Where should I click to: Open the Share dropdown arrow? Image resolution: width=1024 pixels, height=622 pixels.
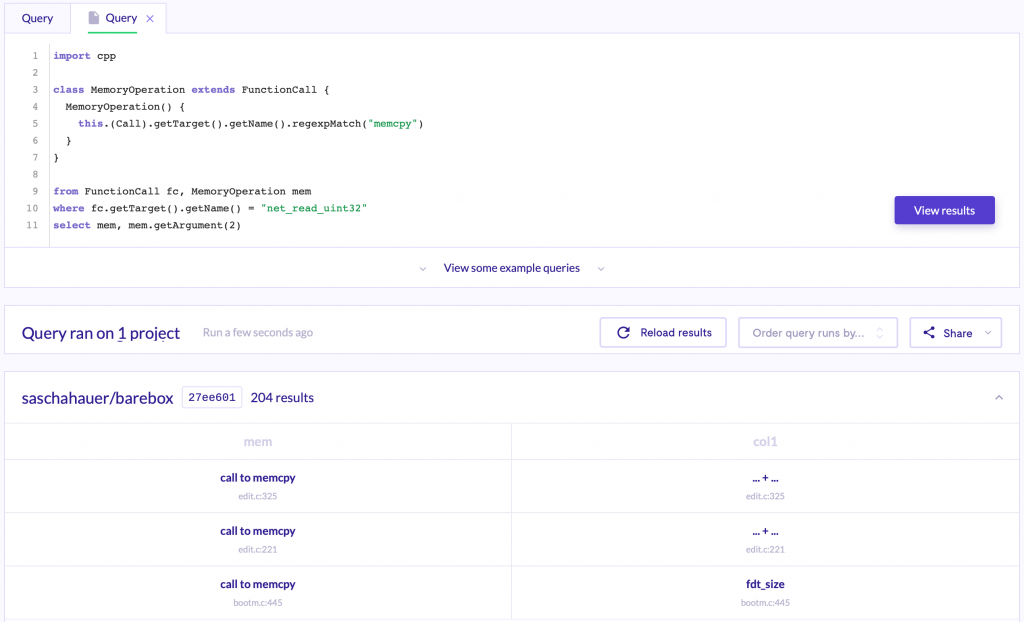(988, 333)
